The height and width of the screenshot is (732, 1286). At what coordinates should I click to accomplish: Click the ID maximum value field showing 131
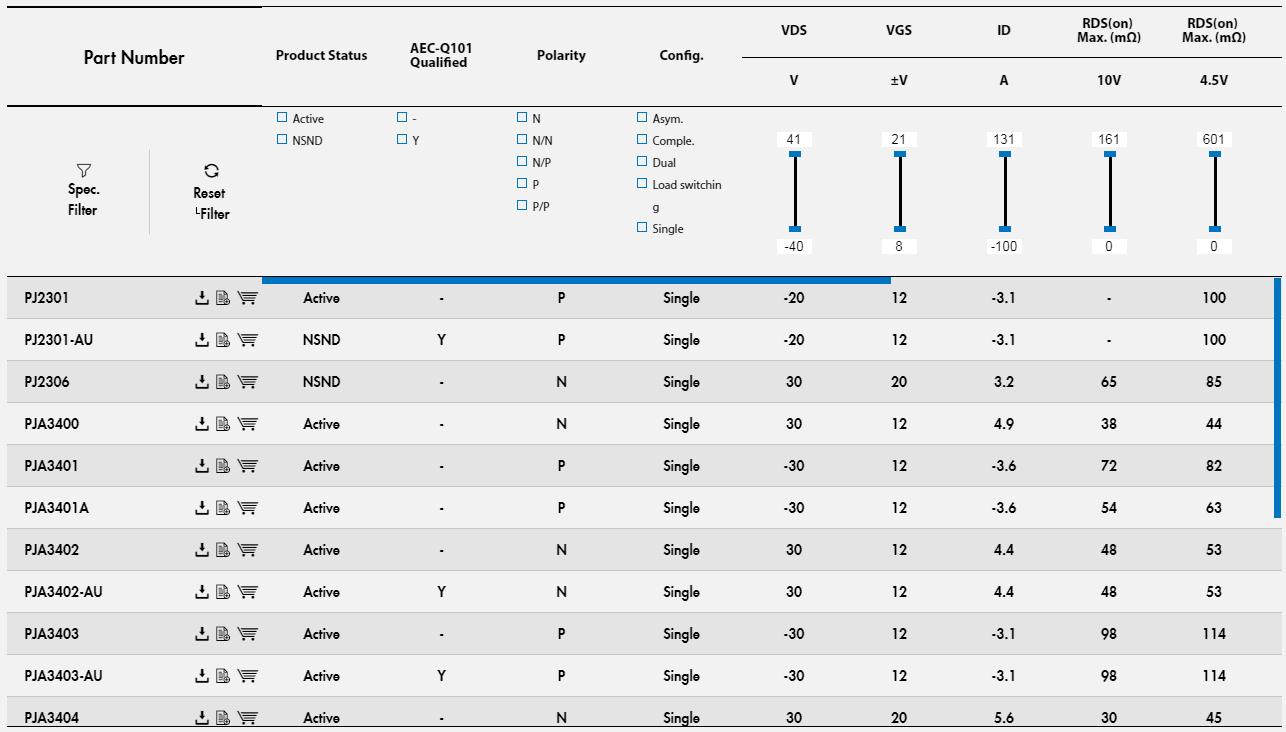(x=1004, y=139)
